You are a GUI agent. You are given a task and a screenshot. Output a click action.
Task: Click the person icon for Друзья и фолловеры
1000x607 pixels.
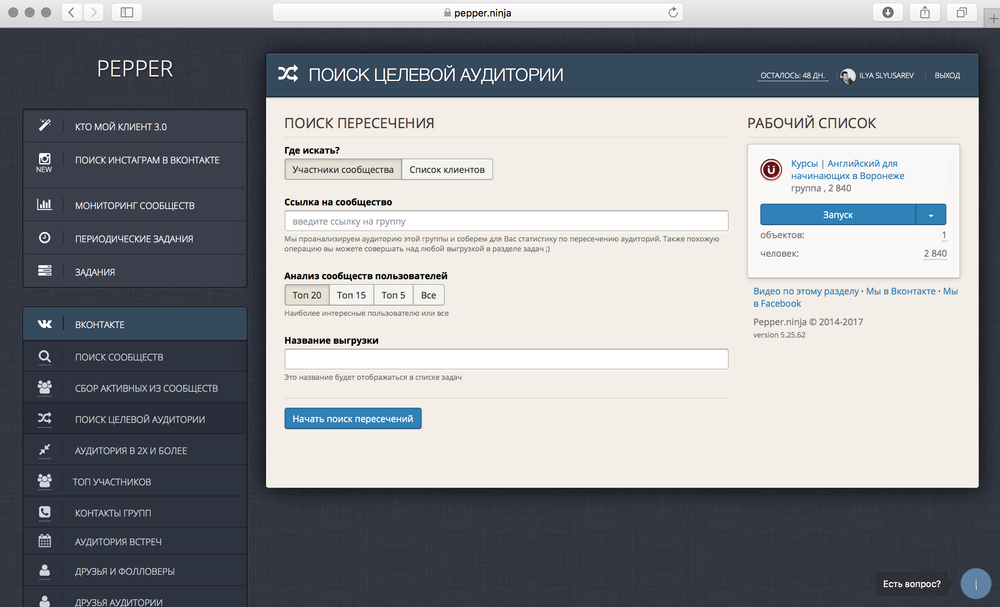(x=45, y=571)
